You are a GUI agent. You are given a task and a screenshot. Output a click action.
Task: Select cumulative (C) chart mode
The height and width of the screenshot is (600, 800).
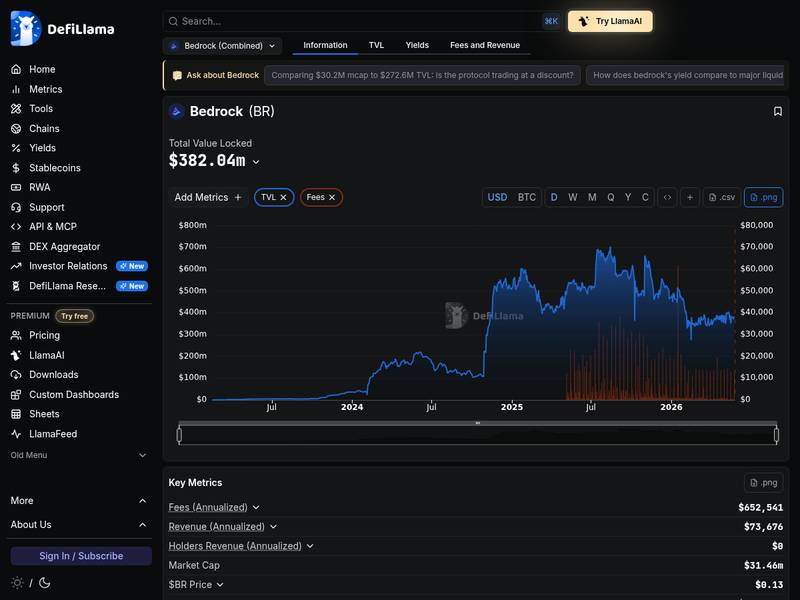click(645, 197)
